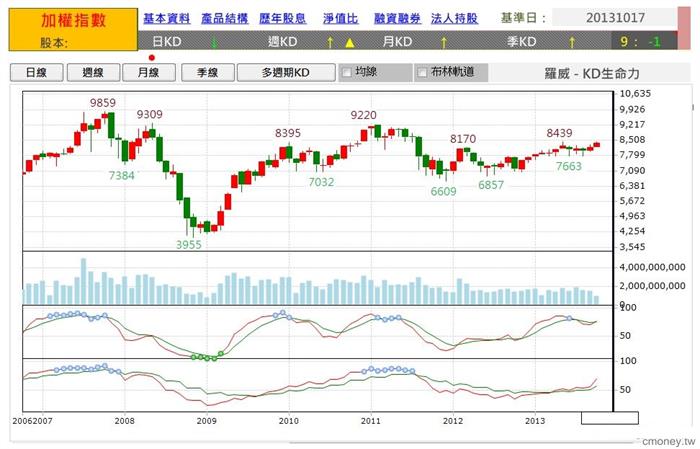Click the yellow up arrow beside 月KD
The image size is (700, 449).
(444, 42)
